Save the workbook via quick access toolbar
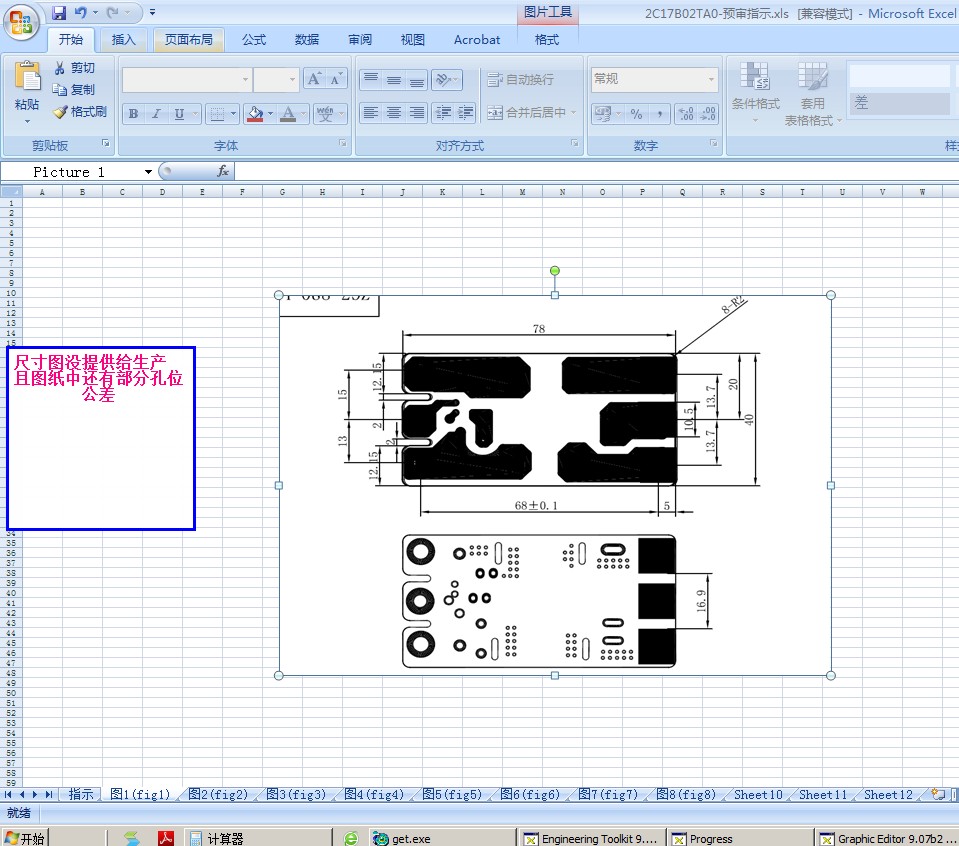Screen dimensions: 959x846 coord(58,12)
